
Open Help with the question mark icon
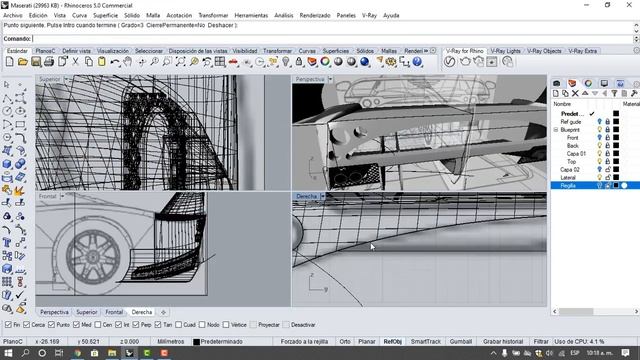tap(417, 62)
